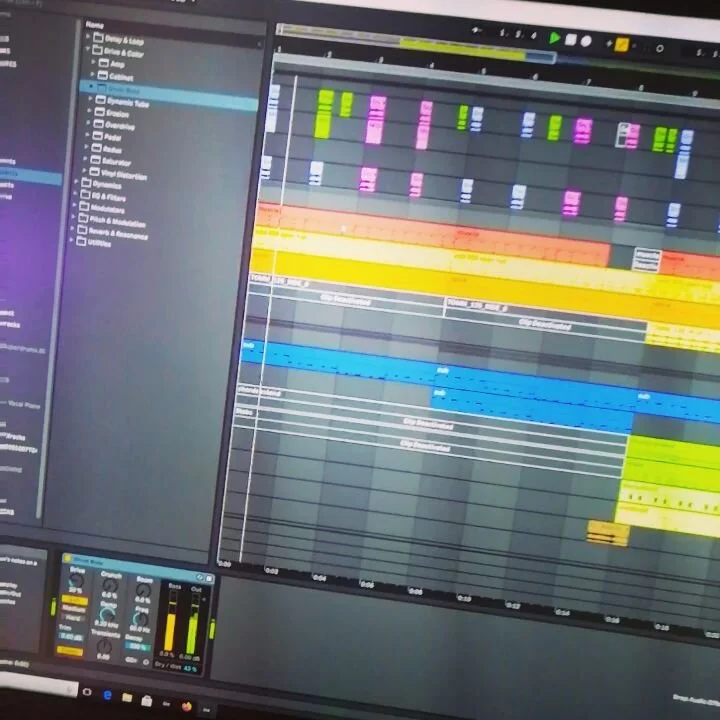This screenshot has height=720, width=720.
Task: Click the Vinyl Distortion device icon
Action: click(x=94, y=171)
